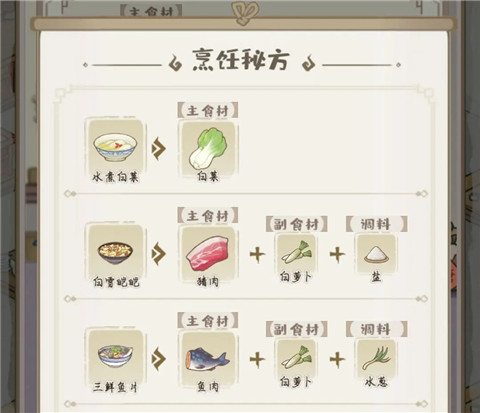The image size is (480, 413).
Task: Select the 盐 salt seasoning icon
Action: pos(376,254)
